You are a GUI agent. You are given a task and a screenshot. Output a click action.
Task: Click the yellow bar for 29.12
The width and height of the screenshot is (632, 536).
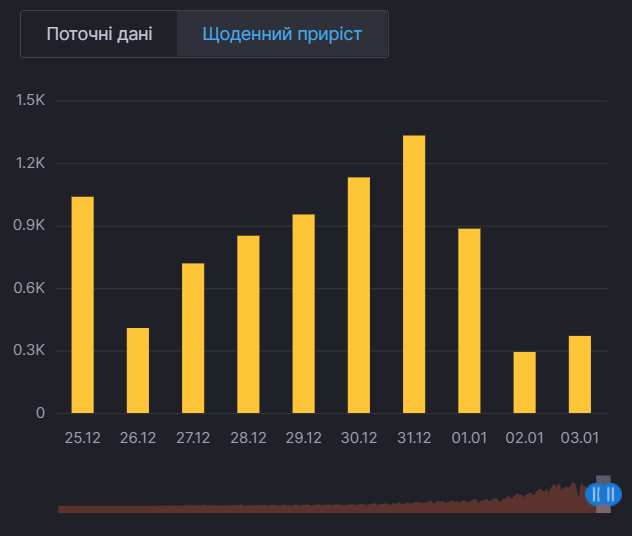[x=304, y=313]
